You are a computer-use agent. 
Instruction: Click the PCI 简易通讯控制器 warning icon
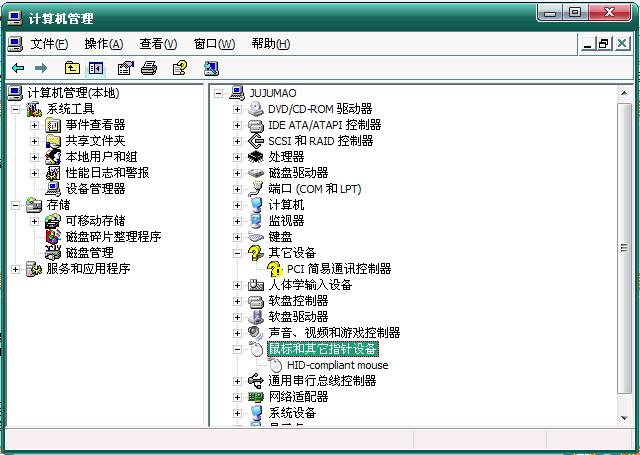click(275, 269)
